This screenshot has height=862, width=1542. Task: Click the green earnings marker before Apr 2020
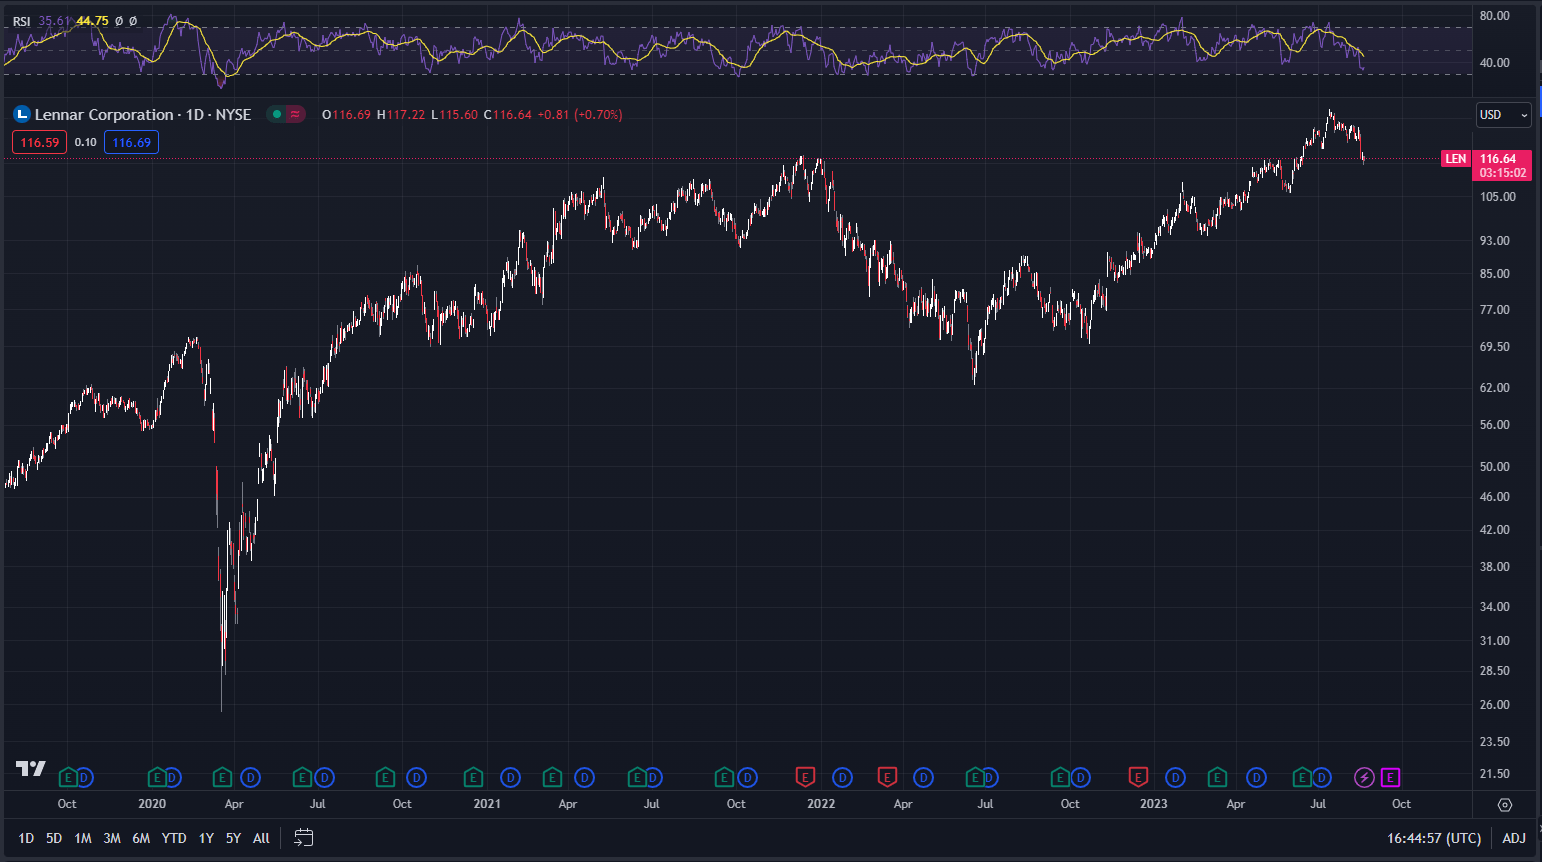coord(223,777)
